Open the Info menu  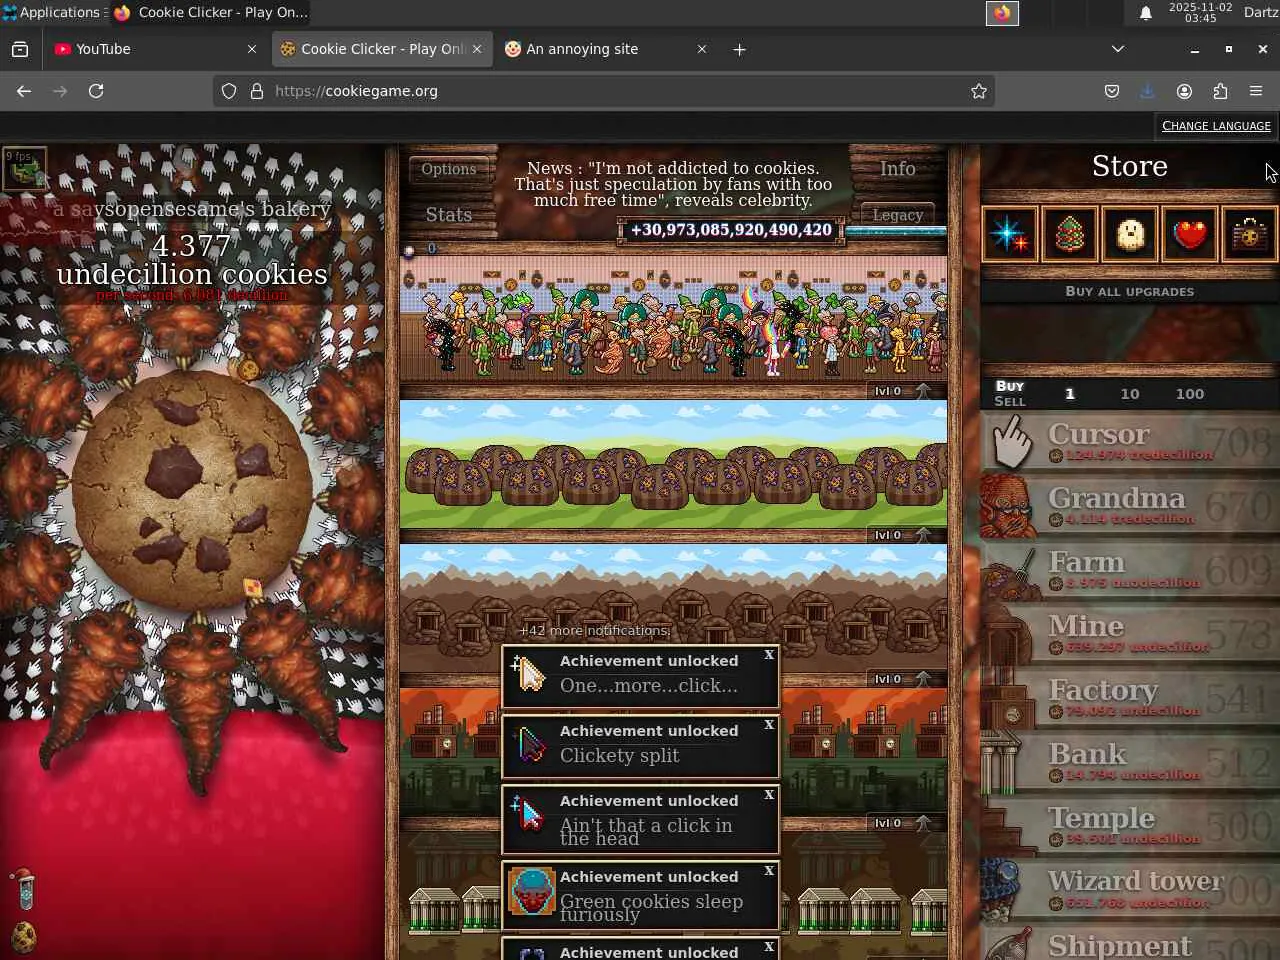[x=898, y=169]
